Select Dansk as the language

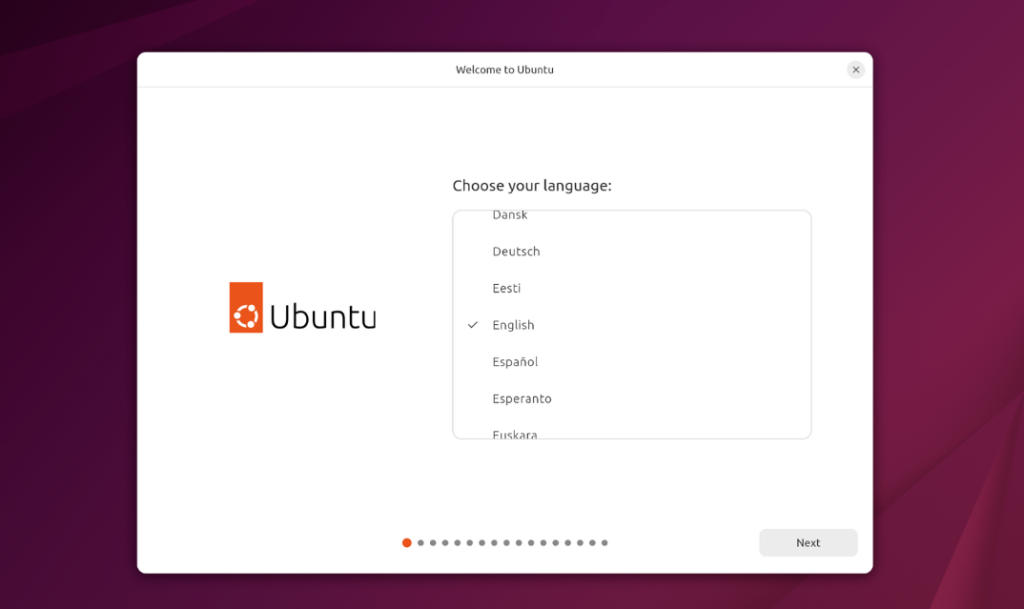pos(510,217)
